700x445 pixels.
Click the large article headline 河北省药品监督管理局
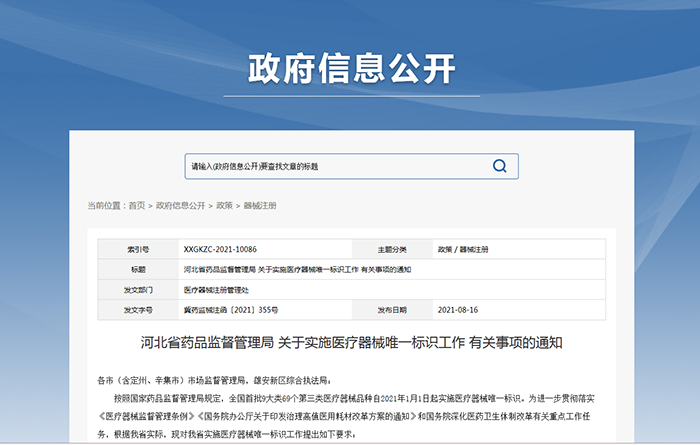pyautogui.click(x=350, y=343)
